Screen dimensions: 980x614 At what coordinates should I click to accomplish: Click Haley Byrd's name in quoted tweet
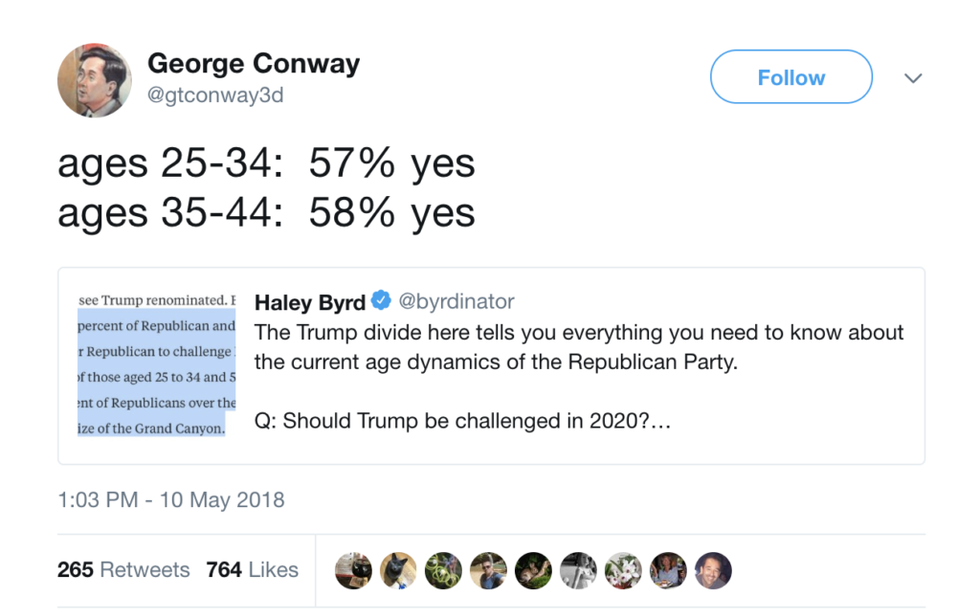[310, 302]
